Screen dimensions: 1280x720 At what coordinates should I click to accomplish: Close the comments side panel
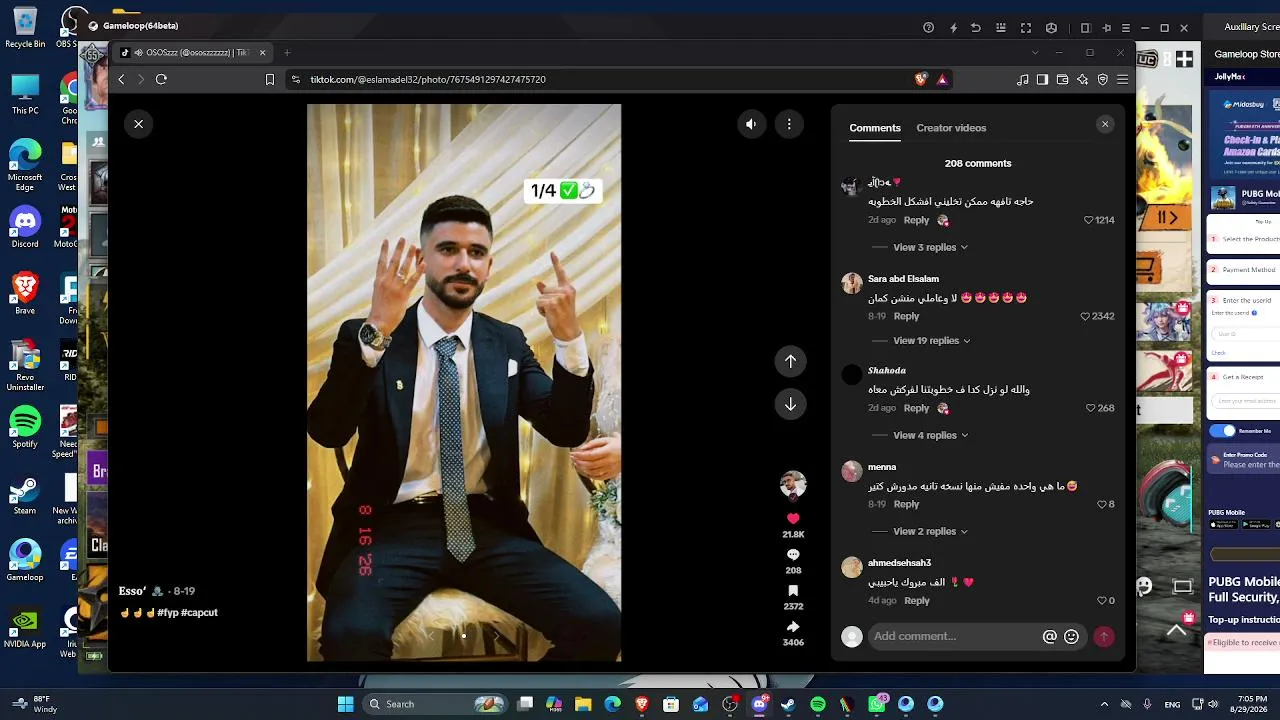coord(1104,124)
